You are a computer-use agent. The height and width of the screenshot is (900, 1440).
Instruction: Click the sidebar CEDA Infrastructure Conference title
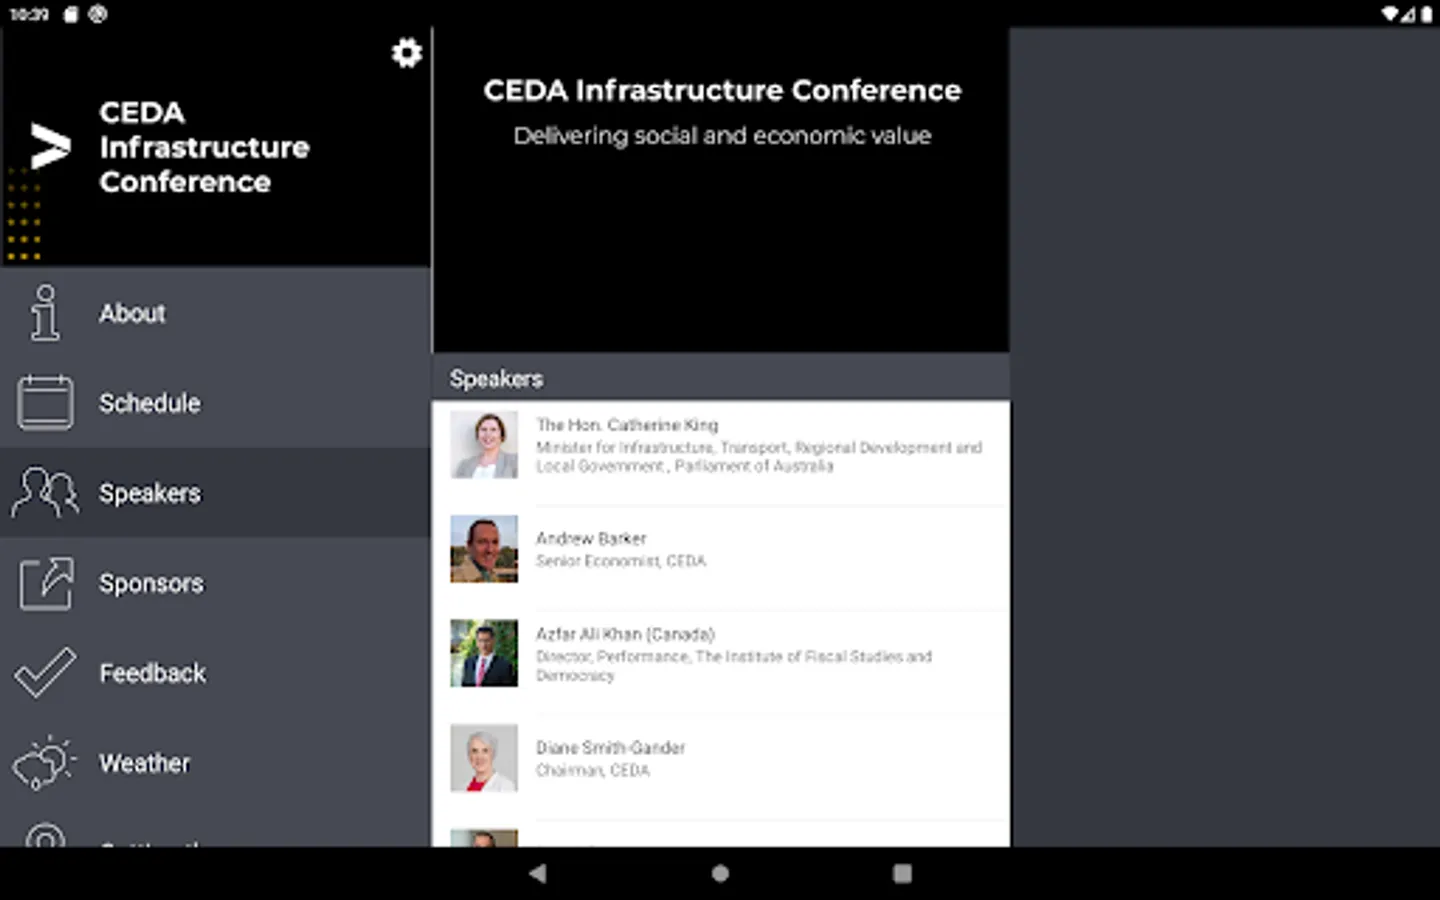(x=204, y=147)
